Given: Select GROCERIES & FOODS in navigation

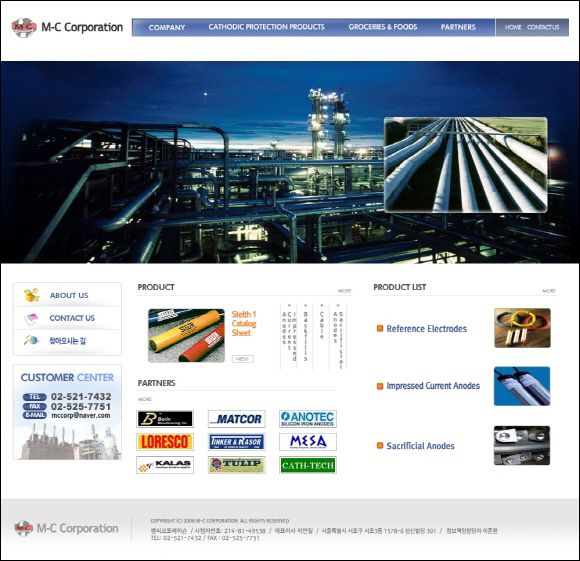Looking at the screenshot, I should [383, 27].
